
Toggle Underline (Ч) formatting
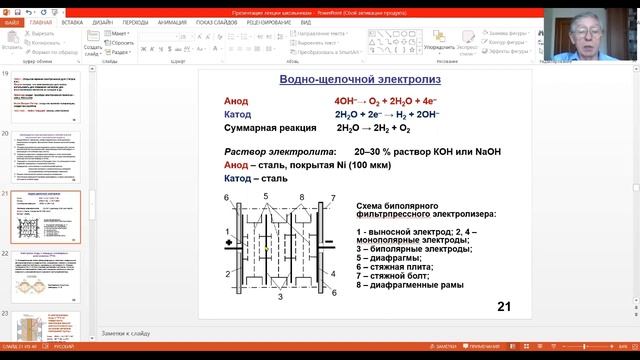point(161,49)
